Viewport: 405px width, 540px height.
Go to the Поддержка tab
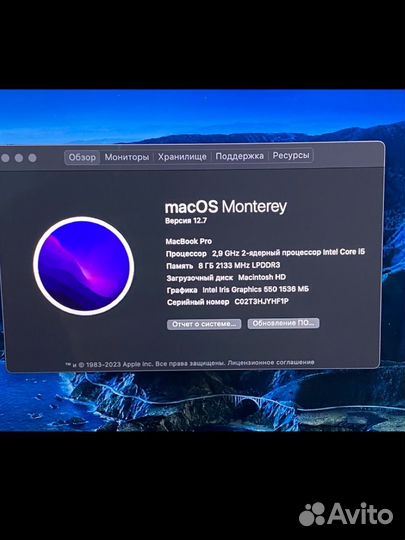tap(240, 156)
